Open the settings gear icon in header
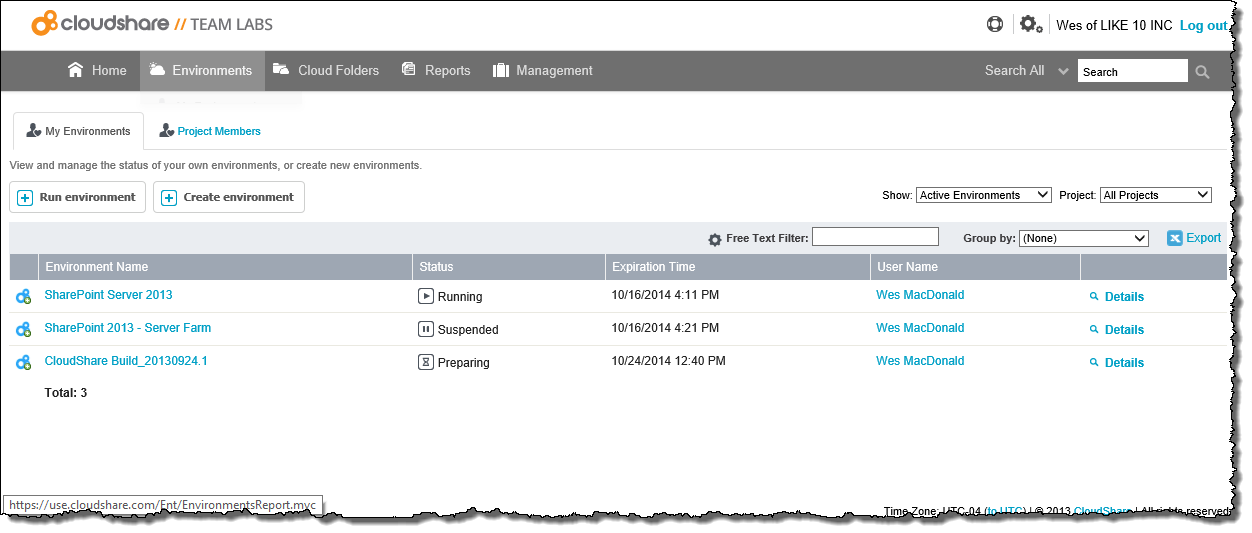 (1030, 24)
